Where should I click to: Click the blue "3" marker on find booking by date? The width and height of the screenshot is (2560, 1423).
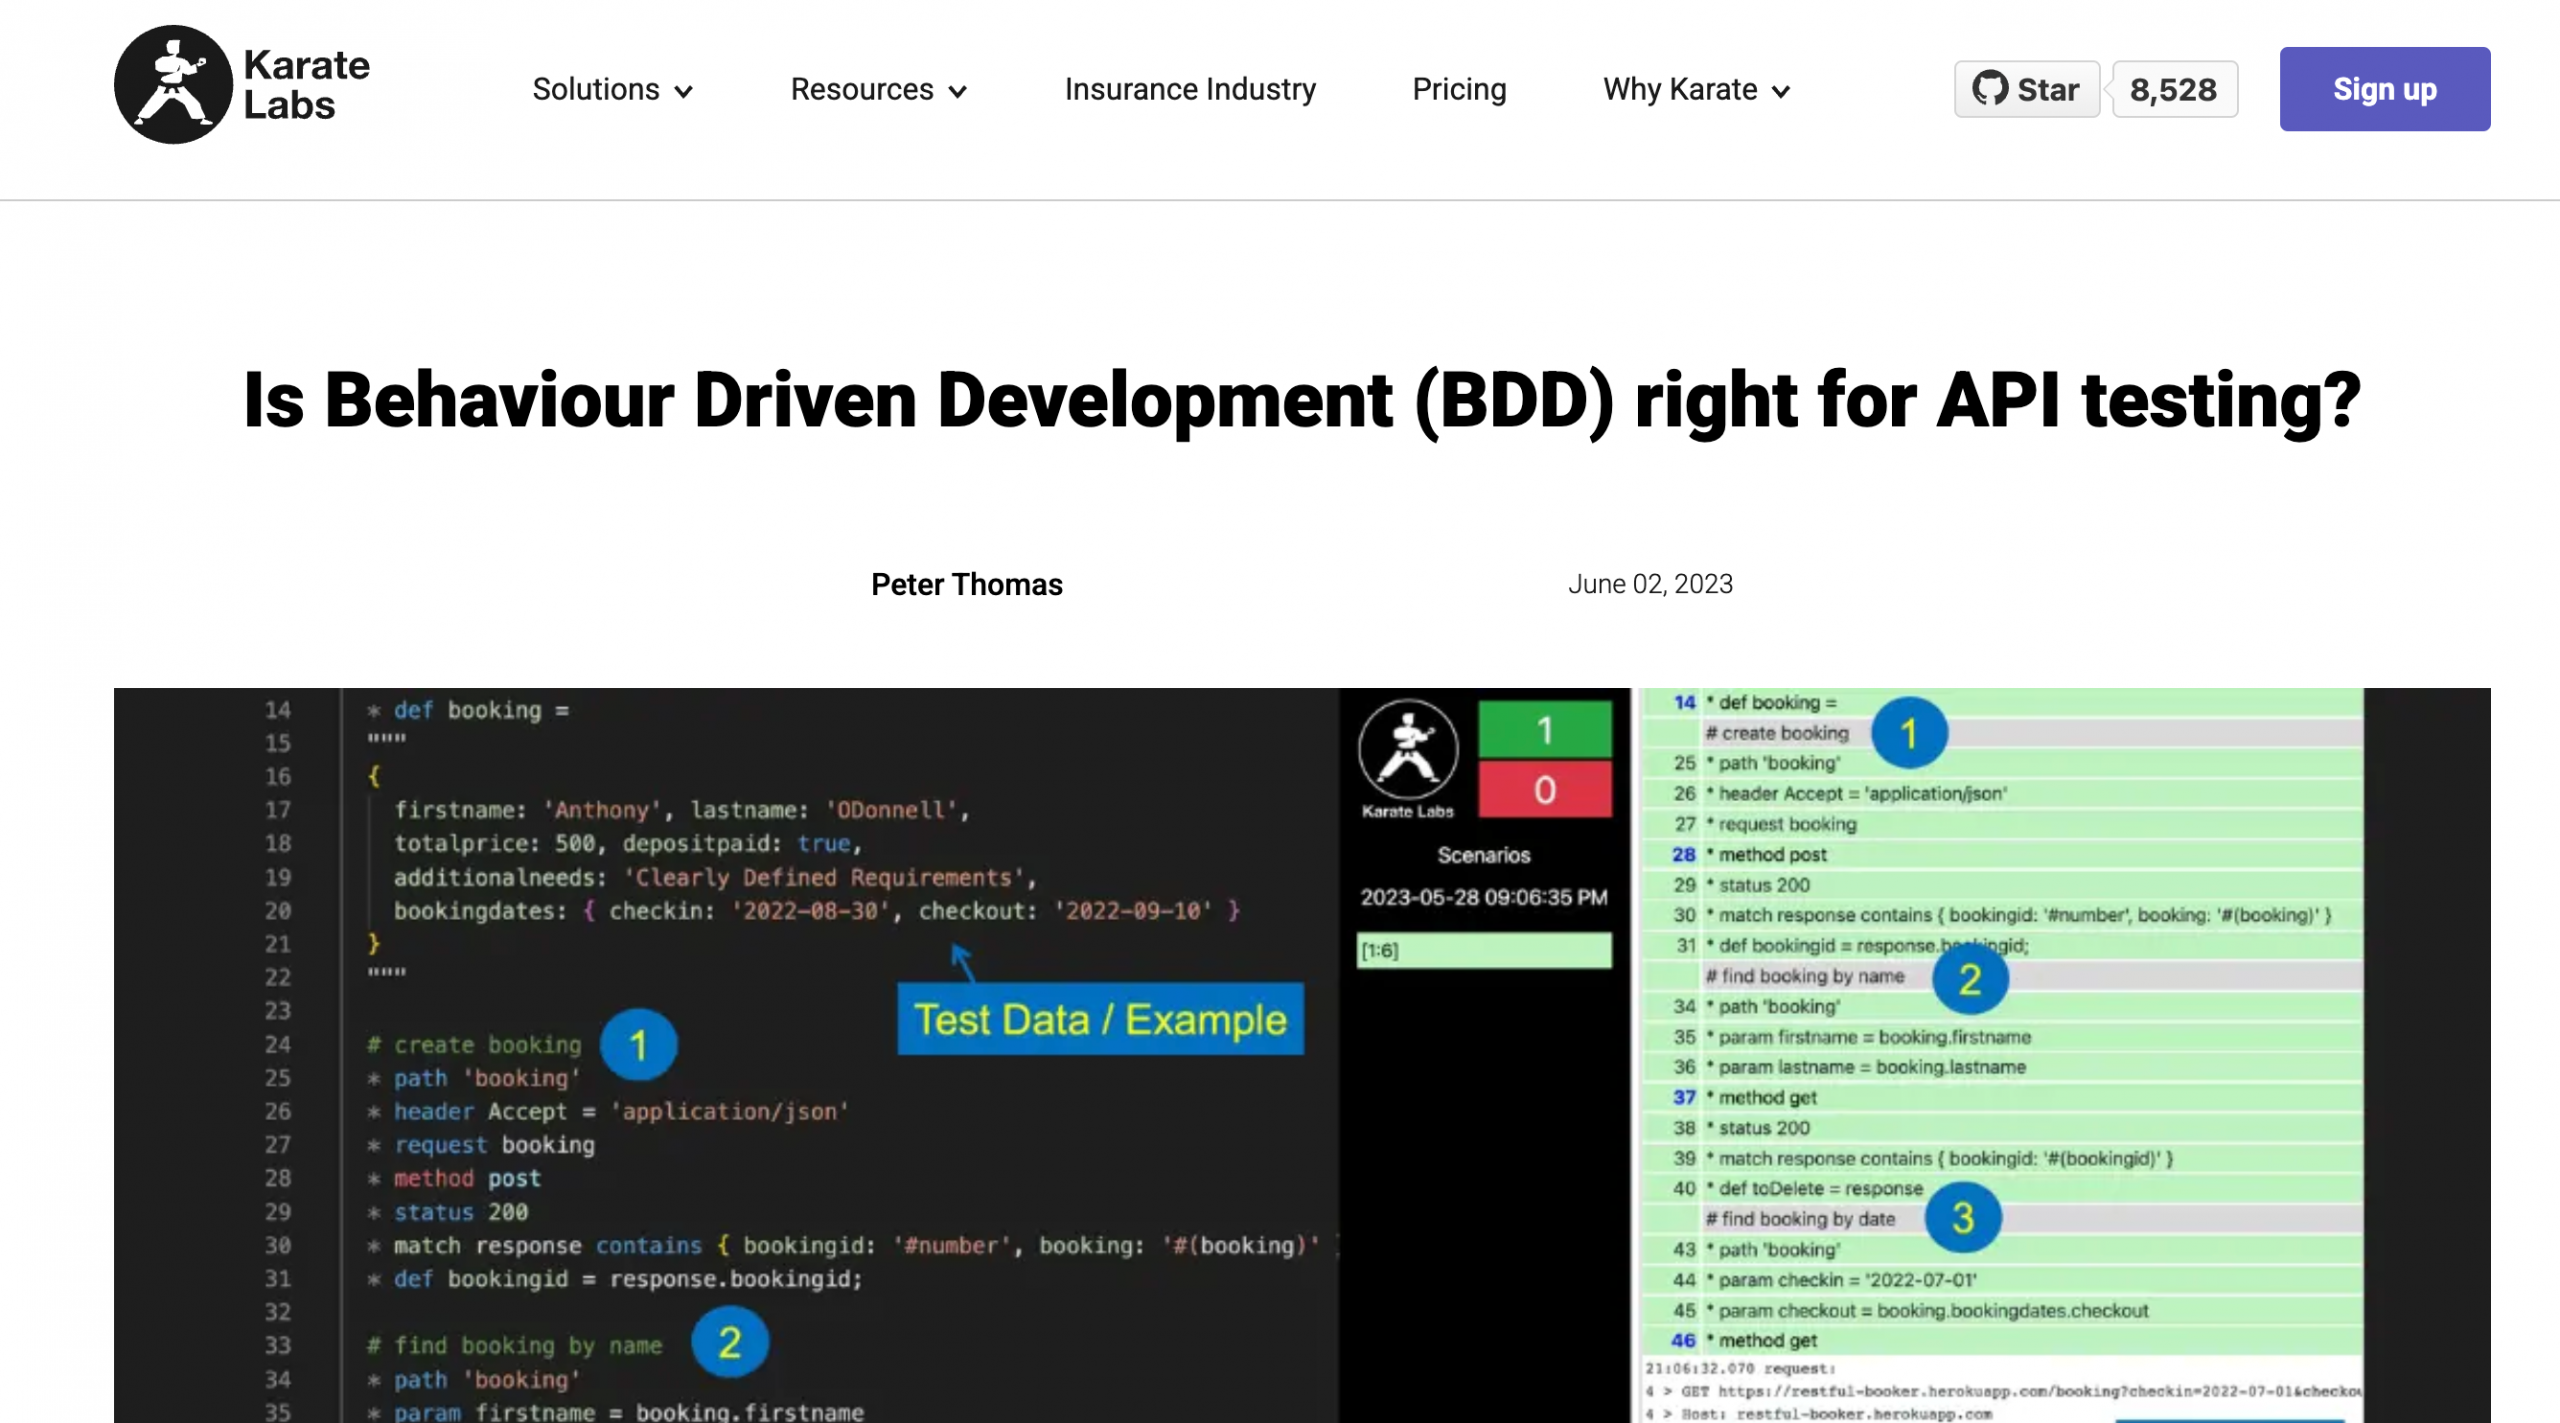coord(1962,1218)
